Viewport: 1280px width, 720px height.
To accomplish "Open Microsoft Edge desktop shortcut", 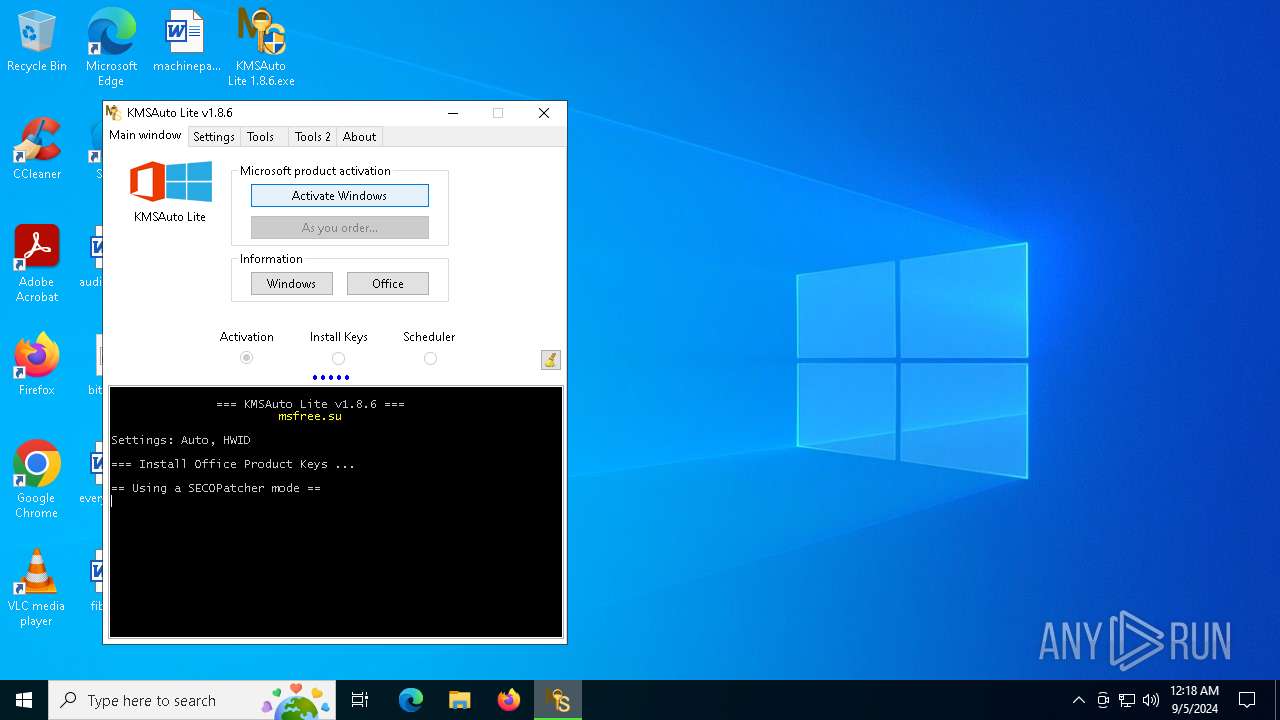I will click(x=111, y=48).
